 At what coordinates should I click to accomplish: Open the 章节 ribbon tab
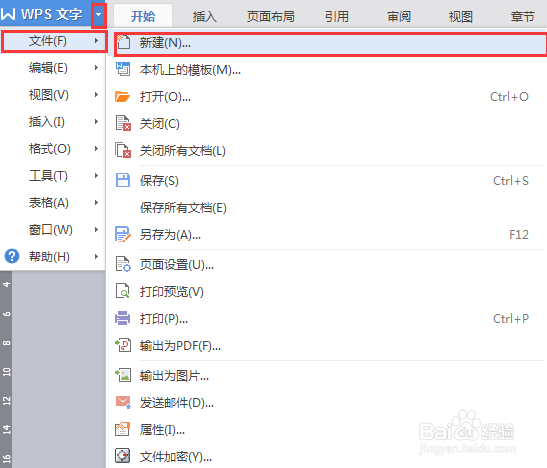523,16
